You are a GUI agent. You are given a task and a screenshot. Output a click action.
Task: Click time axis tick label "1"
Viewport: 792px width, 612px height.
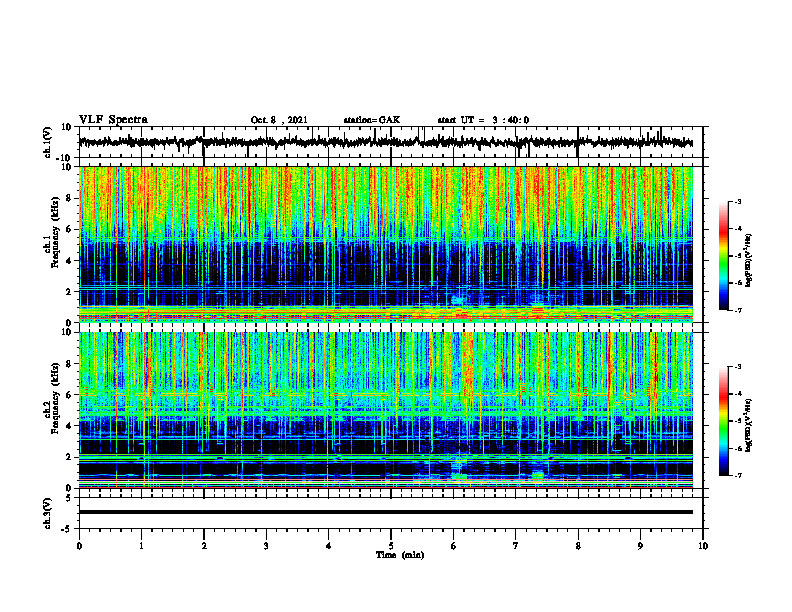[141, 546]
